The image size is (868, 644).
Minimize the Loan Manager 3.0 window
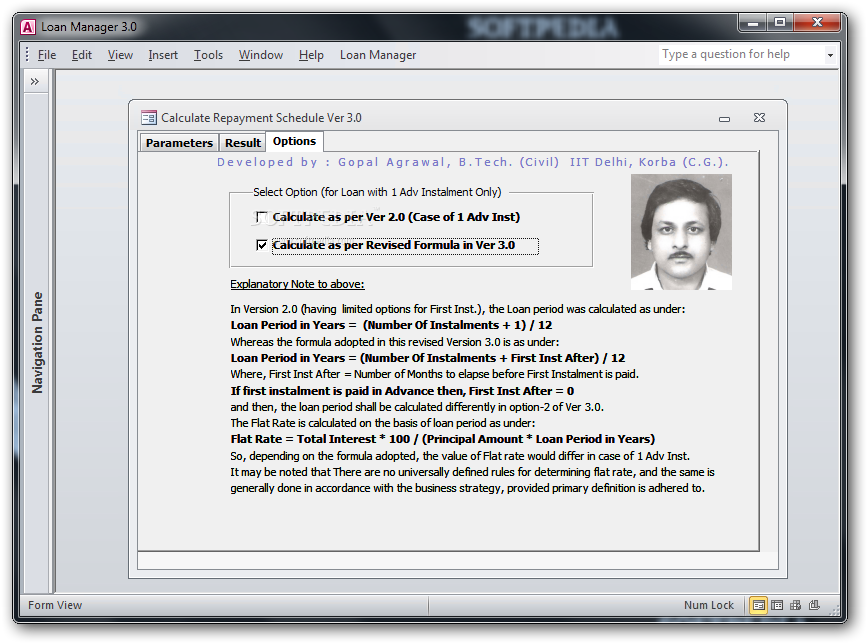click(x=752, y=23)
